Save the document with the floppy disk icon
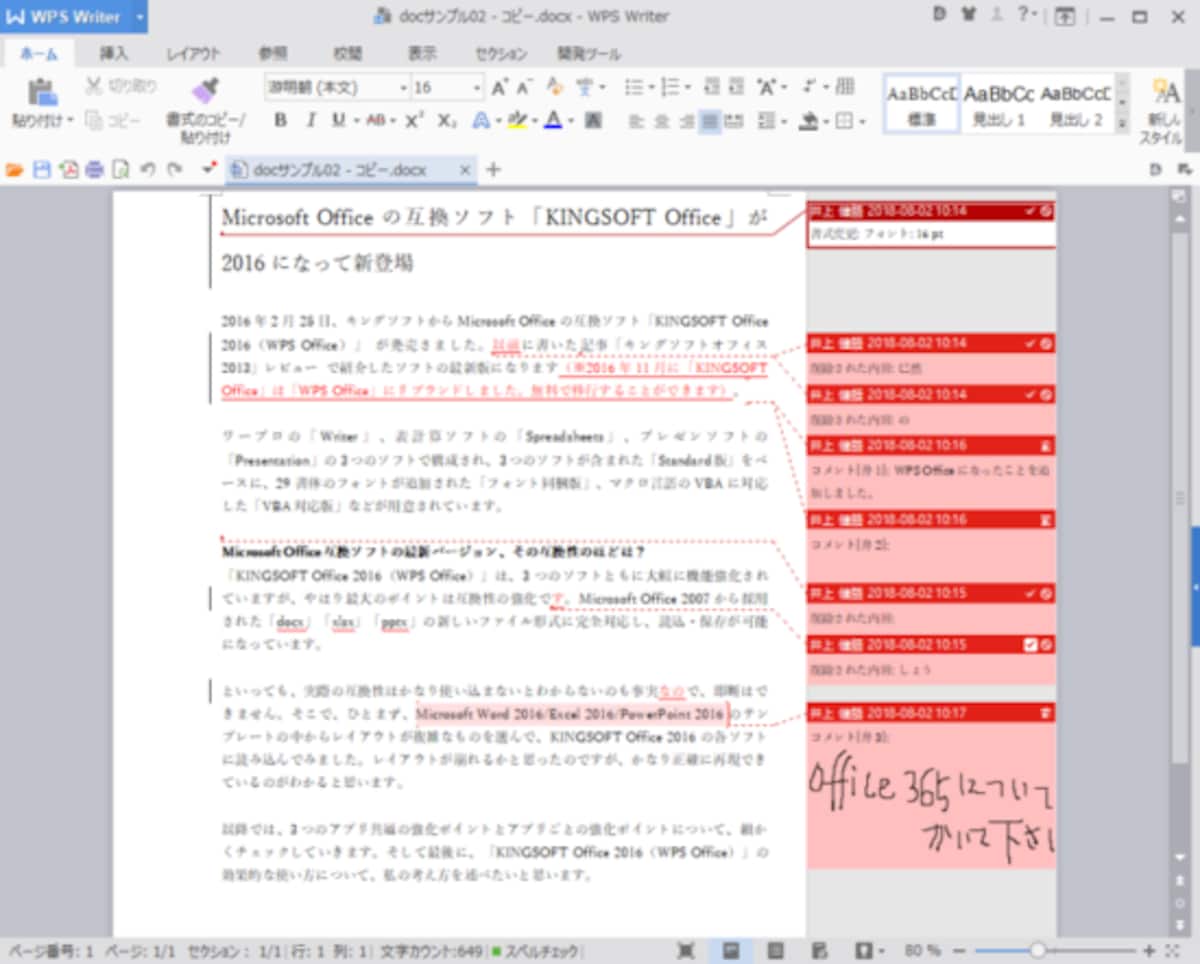 click(42, 170)
